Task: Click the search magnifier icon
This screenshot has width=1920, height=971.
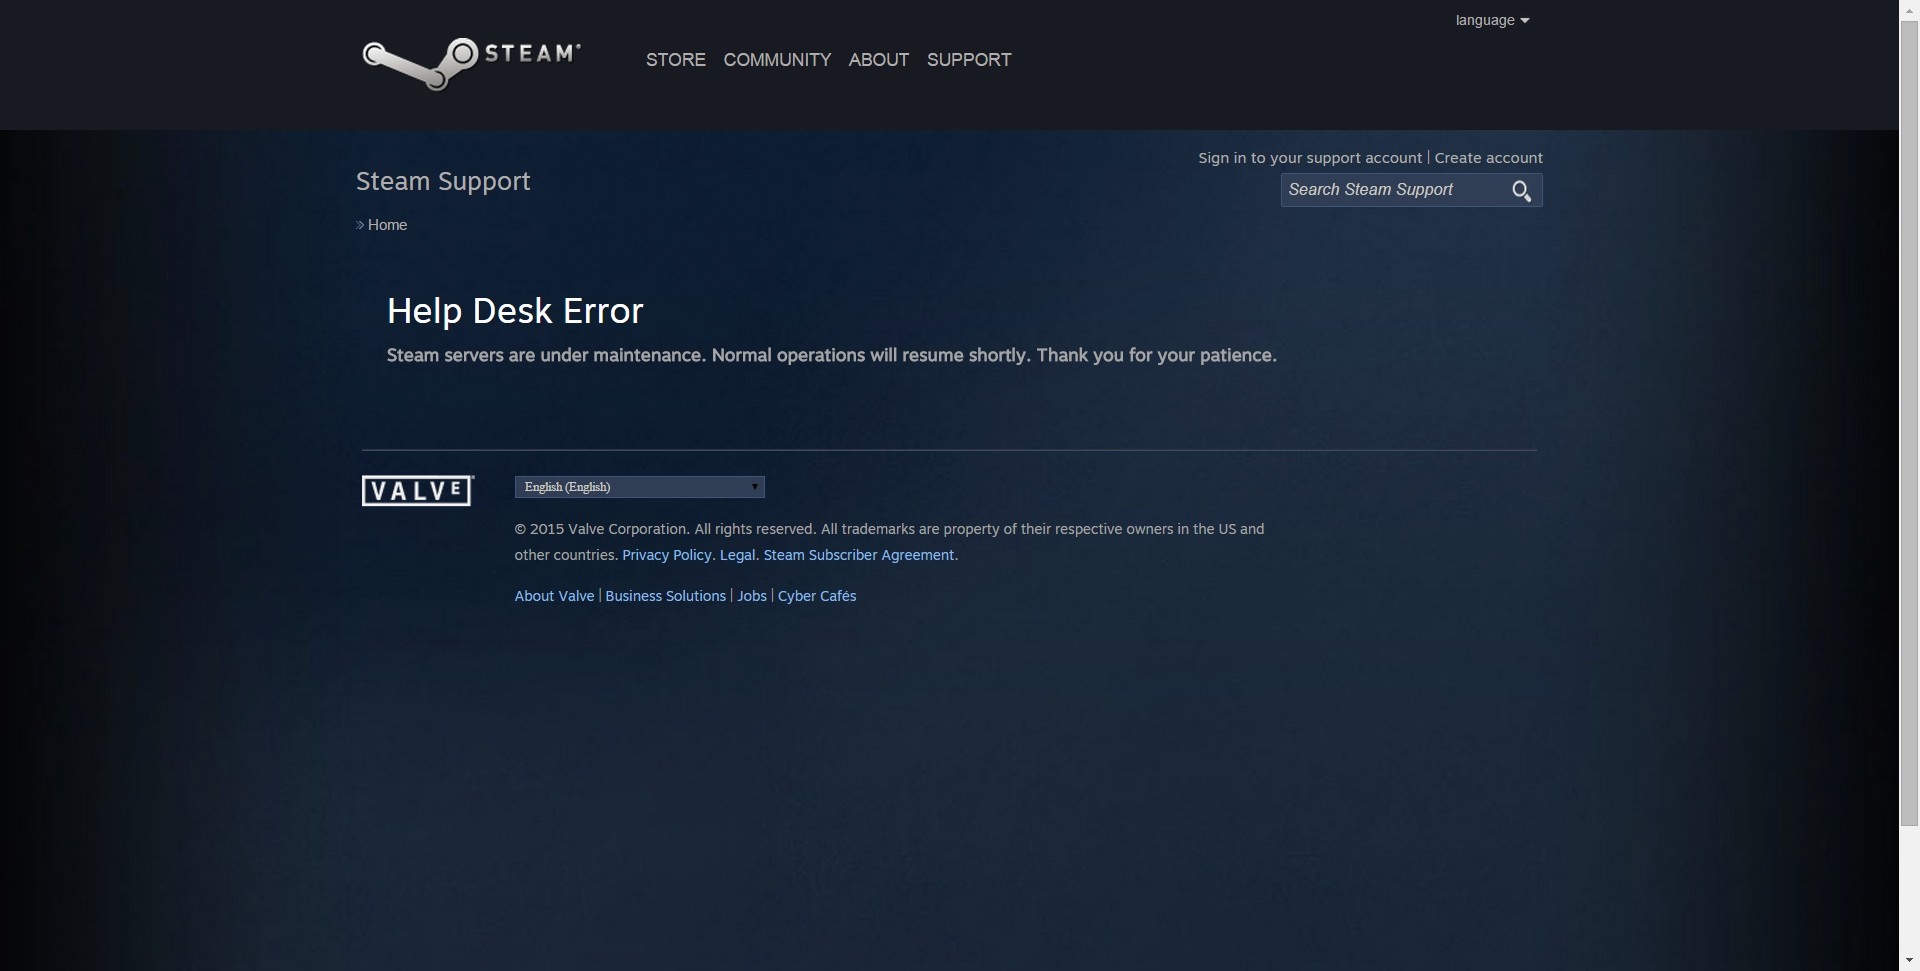Action: (1521, 191)
